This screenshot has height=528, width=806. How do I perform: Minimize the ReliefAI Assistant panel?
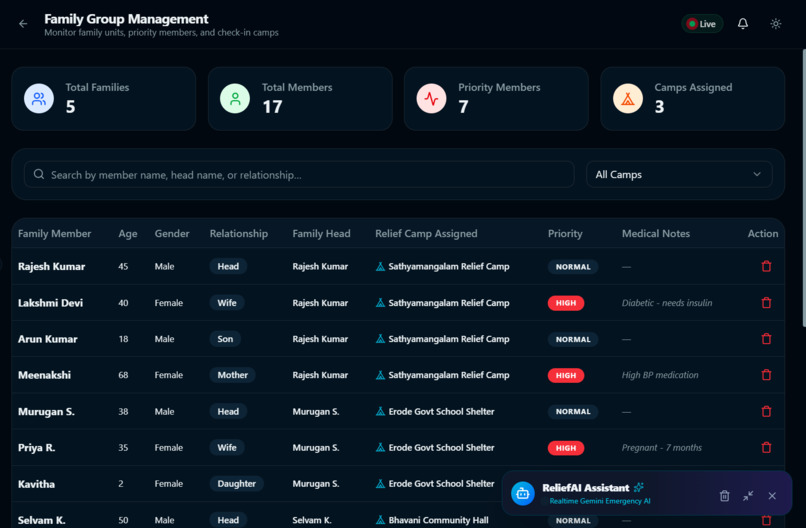[748, 496]
